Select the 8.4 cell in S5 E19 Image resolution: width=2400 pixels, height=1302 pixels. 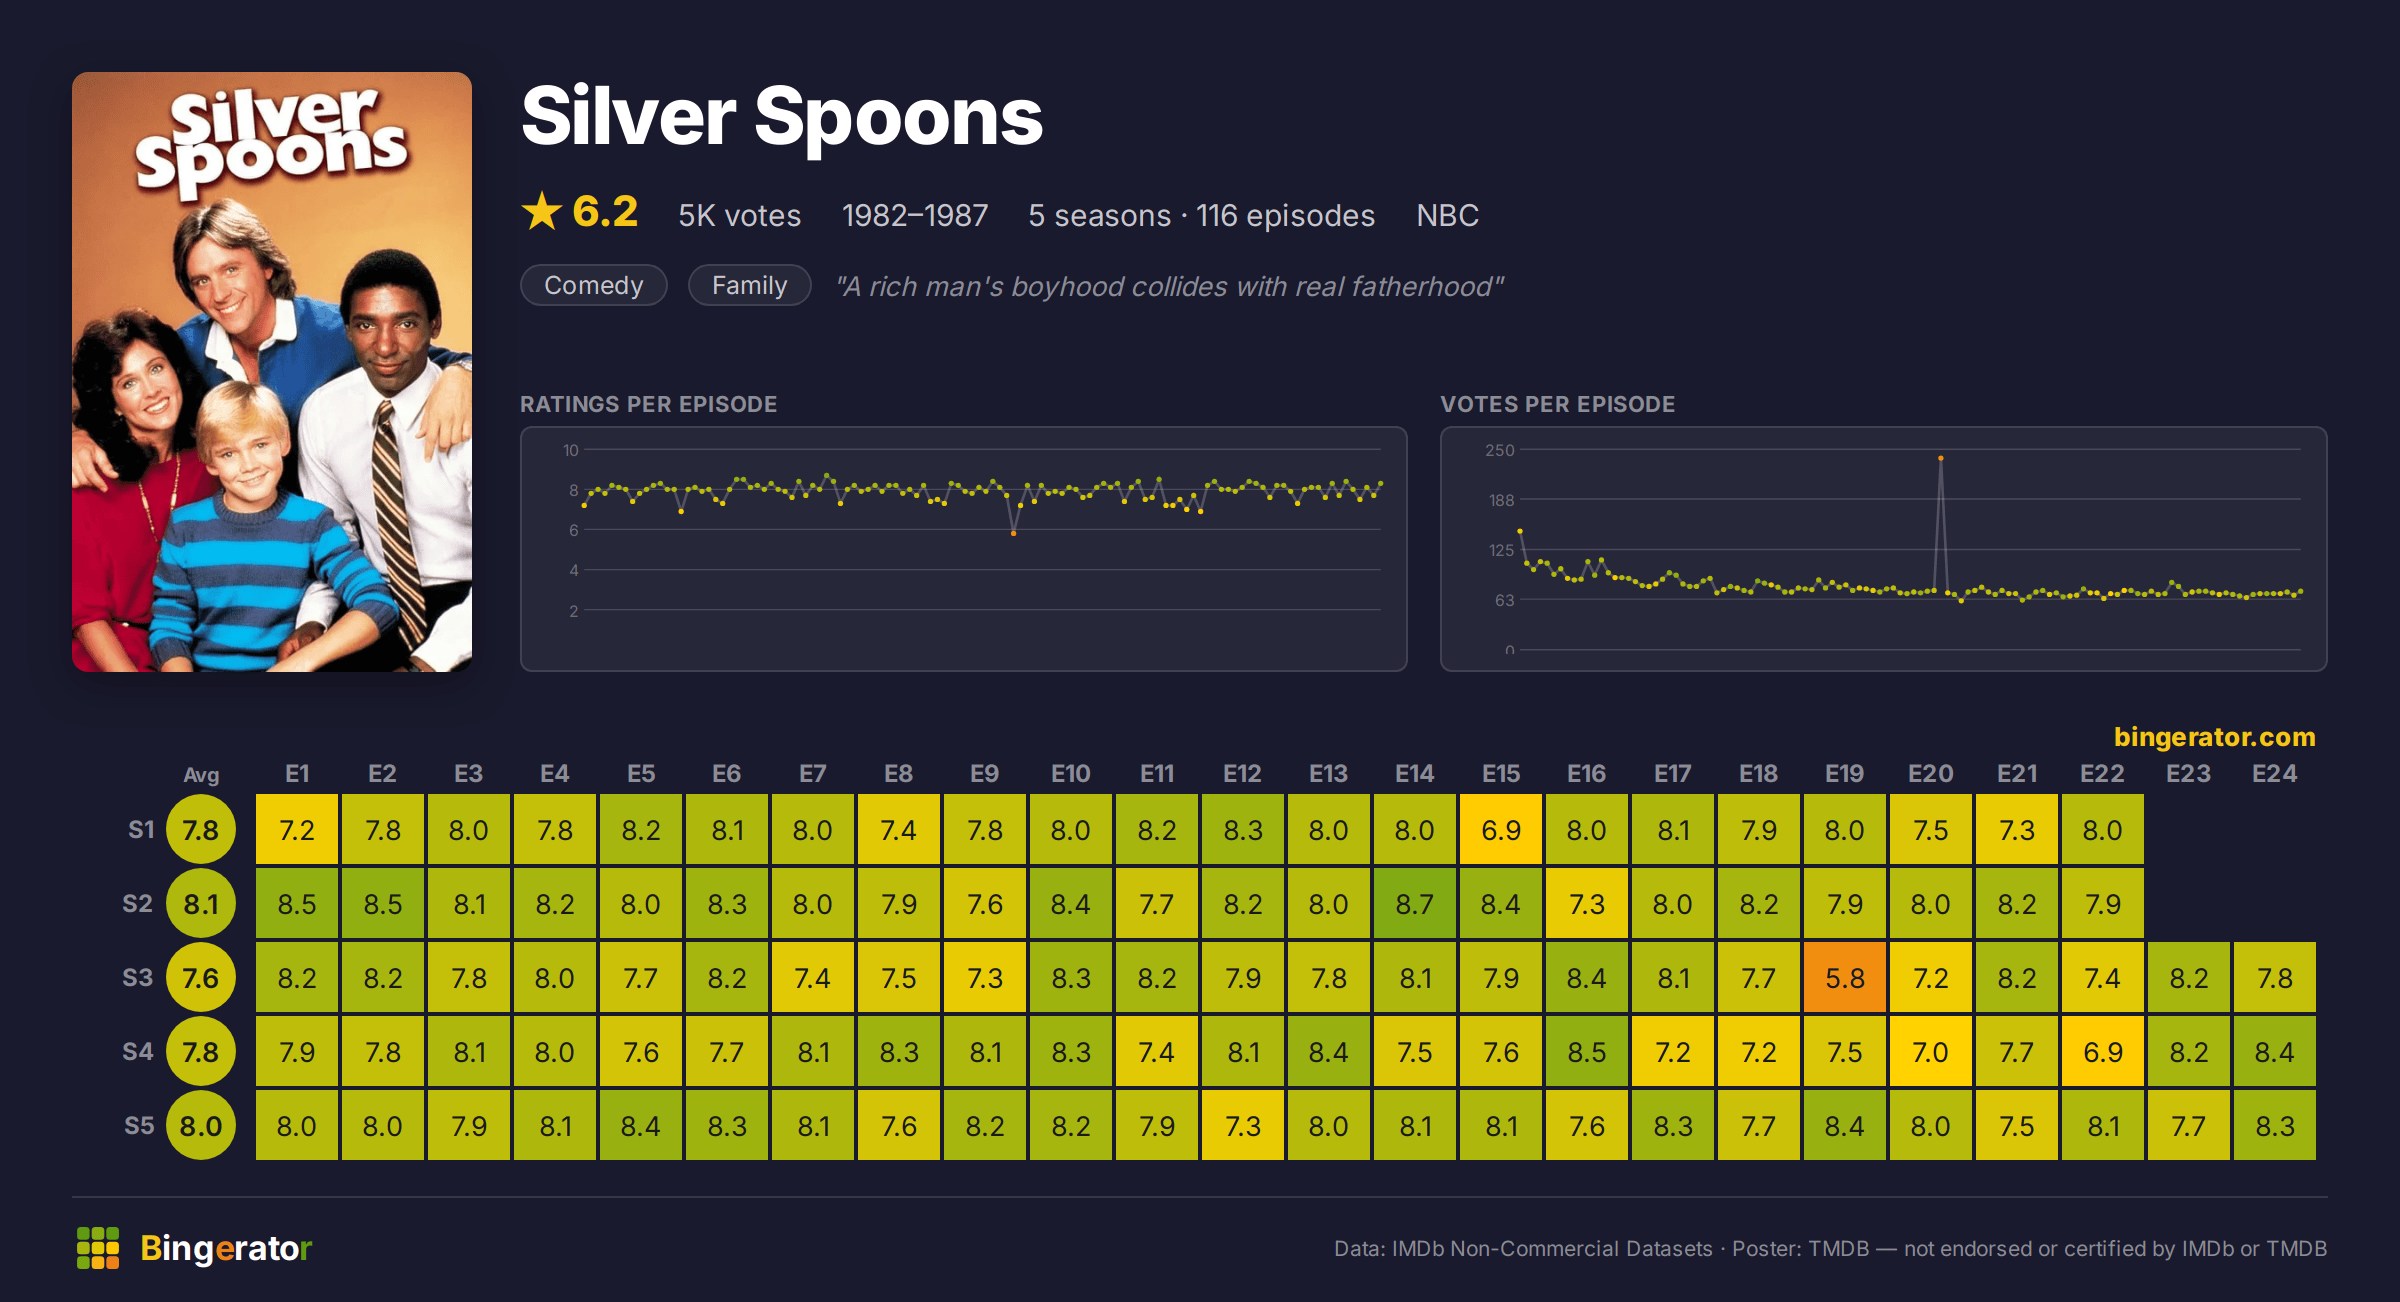coord(1845,1126)
